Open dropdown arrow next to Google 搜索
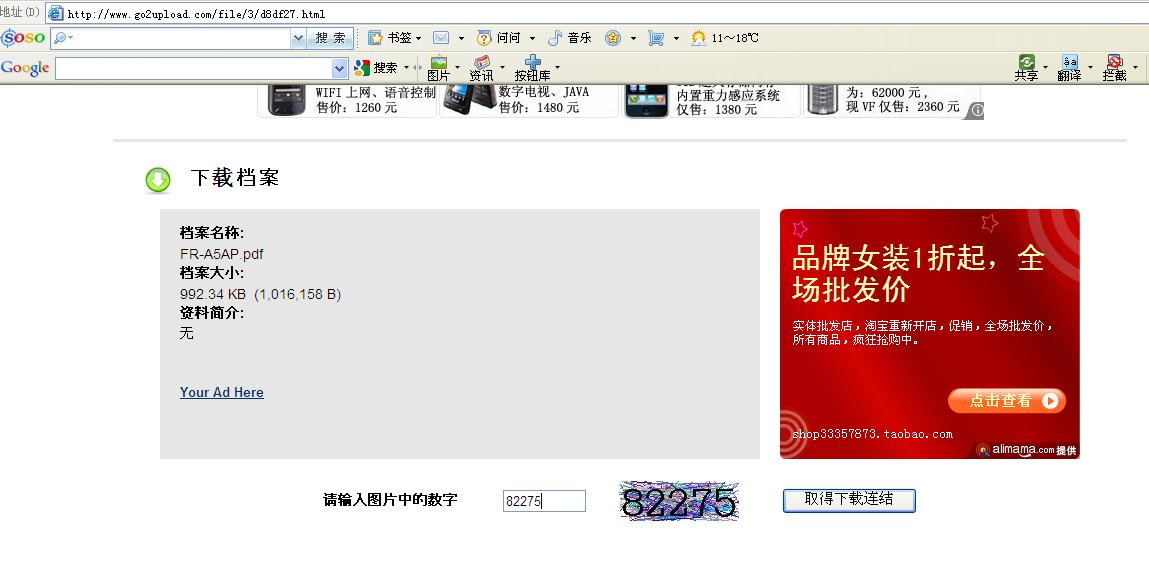Screen dimensions: 1149x584 [x=406, y=68]
